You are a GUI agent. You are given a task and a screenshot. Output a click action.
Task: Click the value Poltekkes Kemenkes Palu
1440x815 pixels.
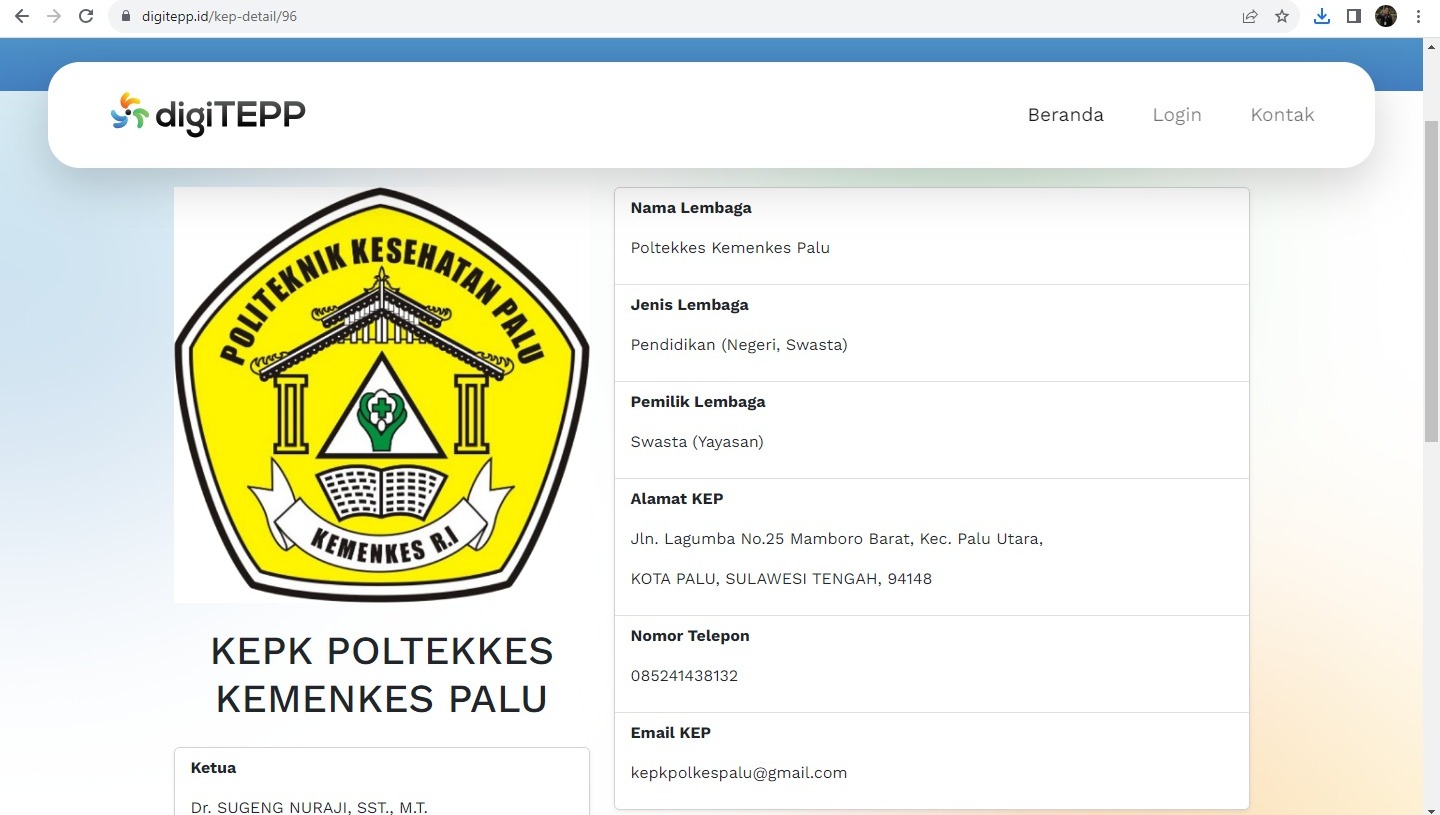pos(730,248)
